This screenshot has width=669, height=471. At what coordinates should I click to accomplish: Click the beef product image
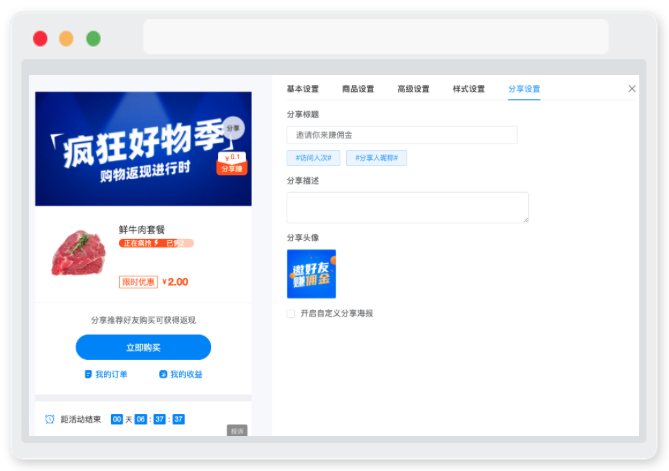pos(78,253)
